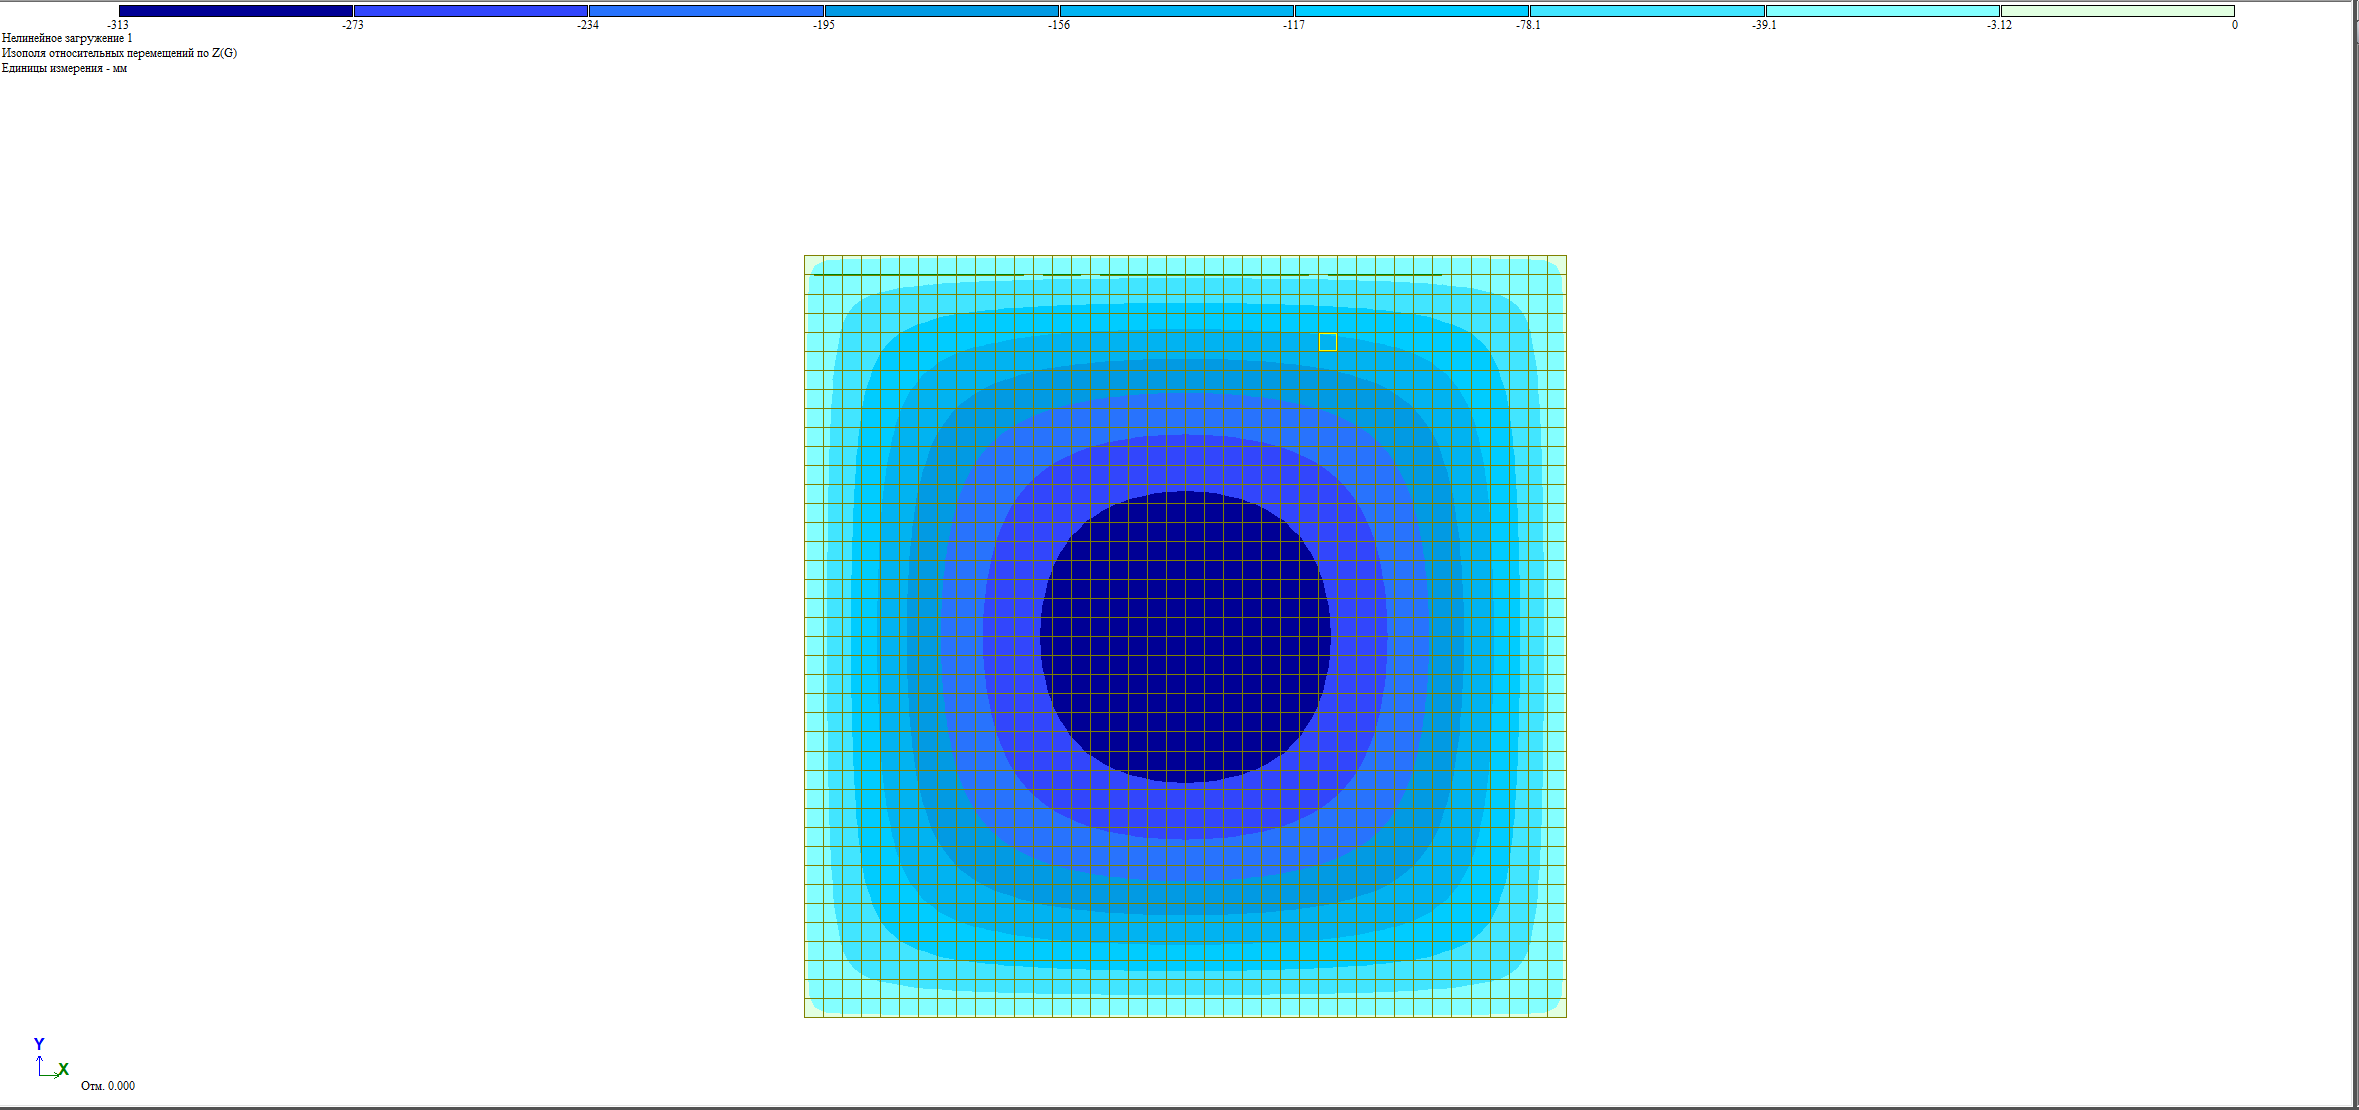This screenshot has height=1110, width=2359.
Task: Pick the -234 to -195 scale color band
Action: click(x=706, y=11)
